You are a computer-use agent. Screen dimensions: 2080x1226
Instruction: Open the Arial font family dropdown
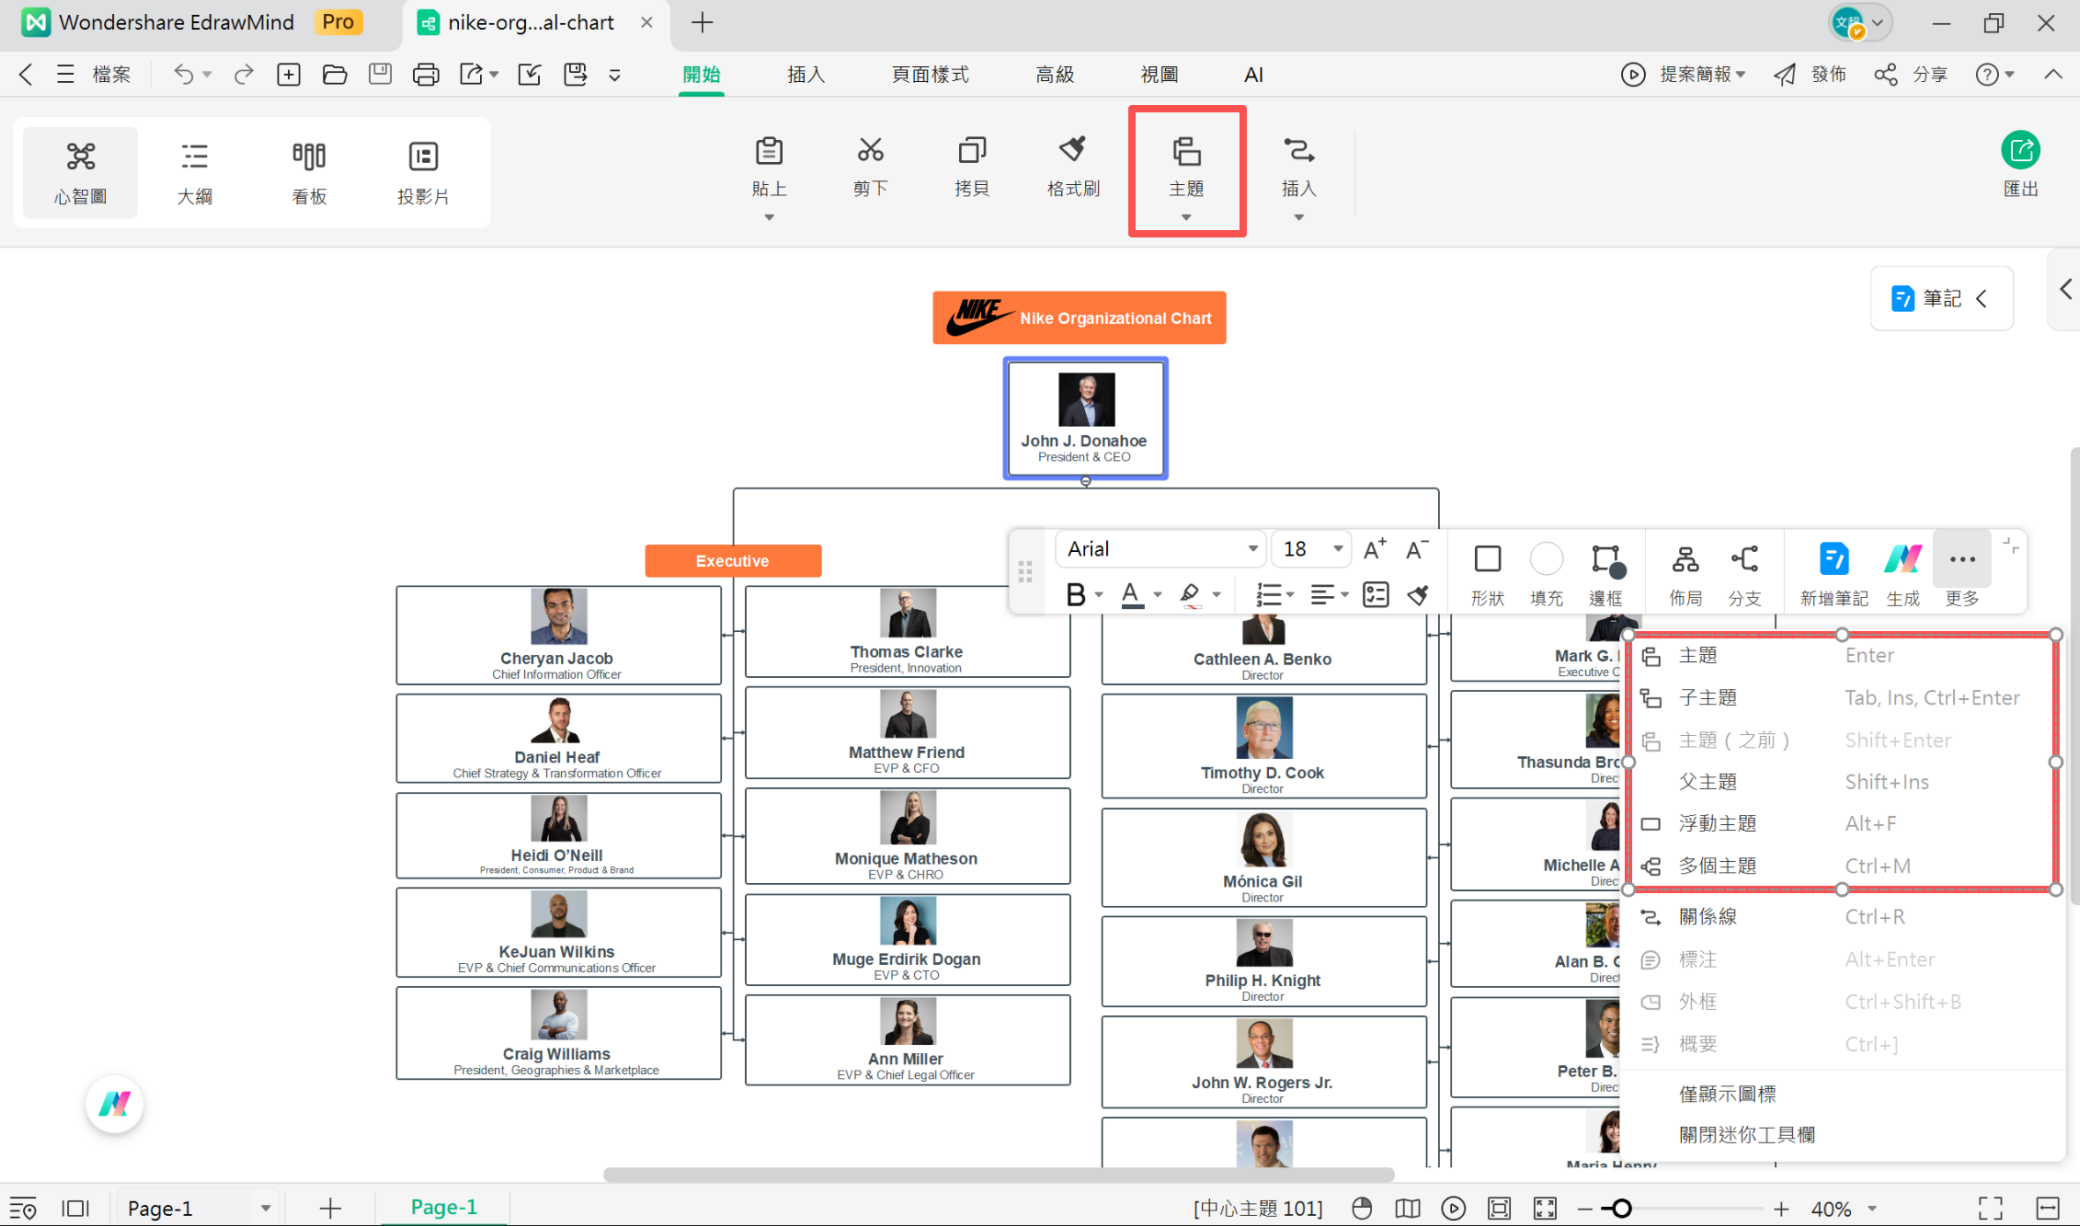point(1252,549)
